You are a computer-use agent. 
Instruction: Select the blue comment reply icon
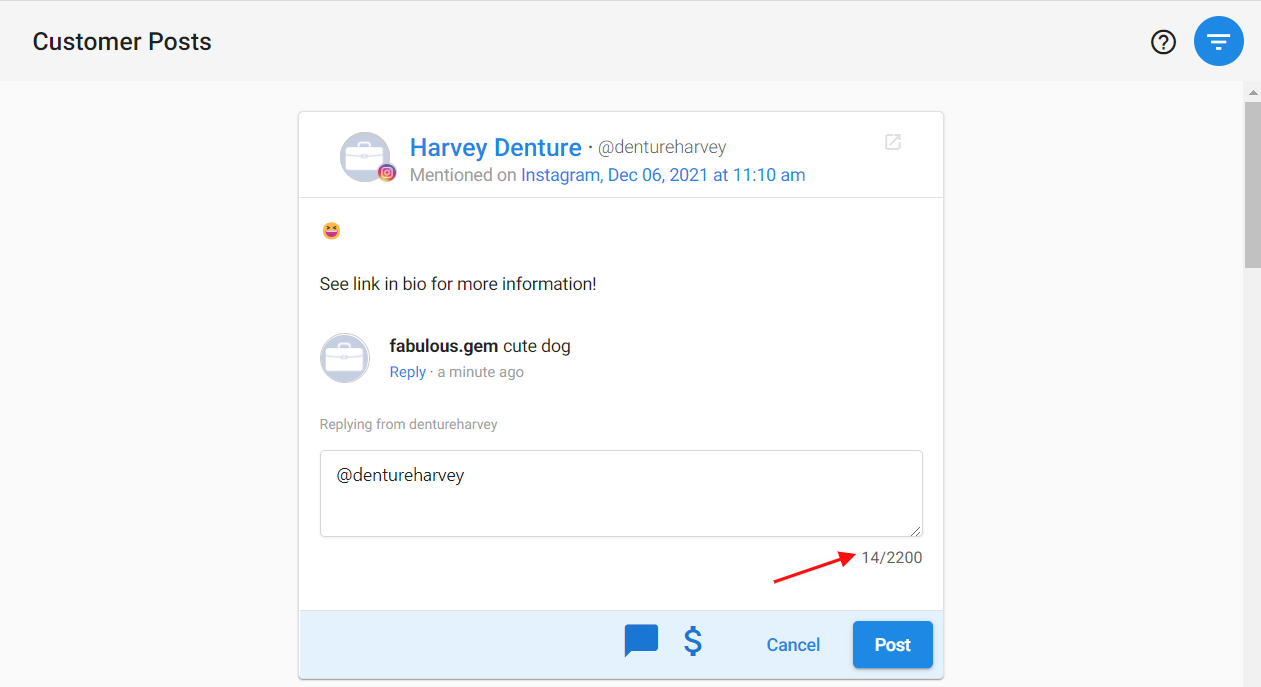click(640, 641)
